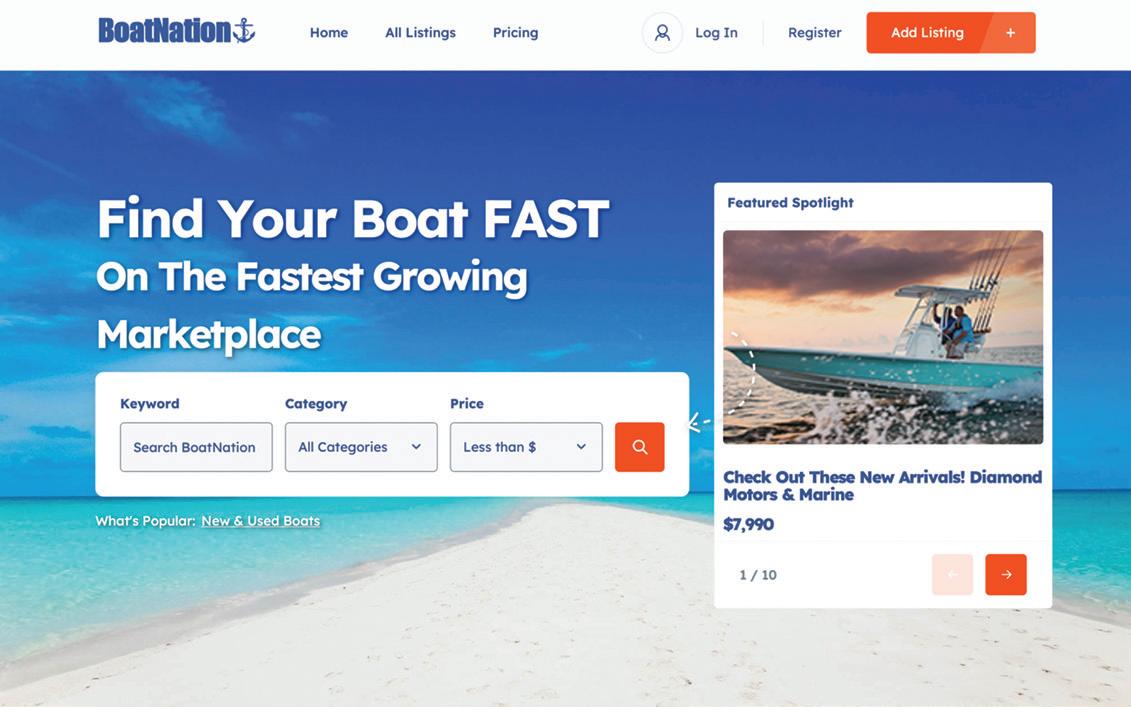
Task: Click the BoatNation anchor logo
Action: (x=177, y=31)
